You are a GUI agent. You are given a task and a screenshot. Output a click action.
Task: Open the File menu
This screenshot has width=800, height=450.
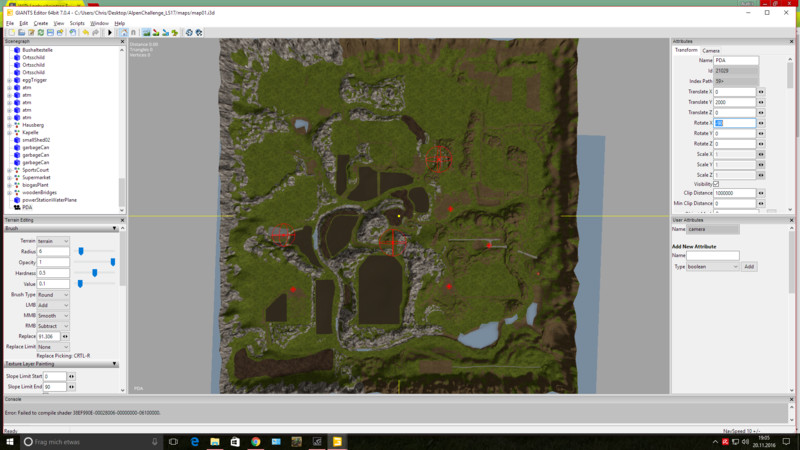(x=10, y=23)
